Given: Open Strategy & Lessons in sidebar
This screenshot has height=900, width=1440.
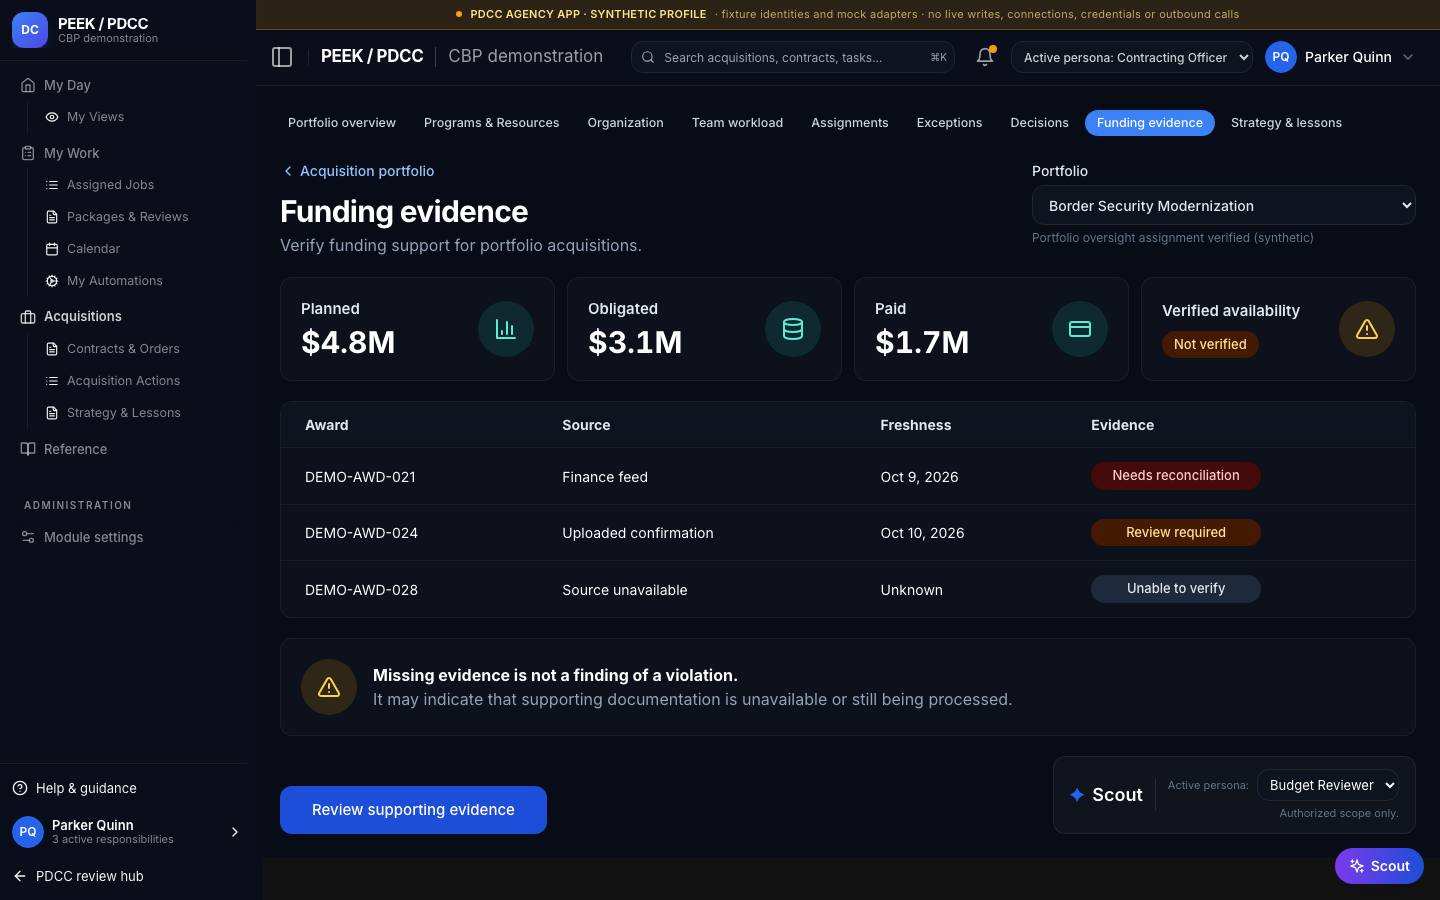Looking at the screenshot, I should (123, 413).
